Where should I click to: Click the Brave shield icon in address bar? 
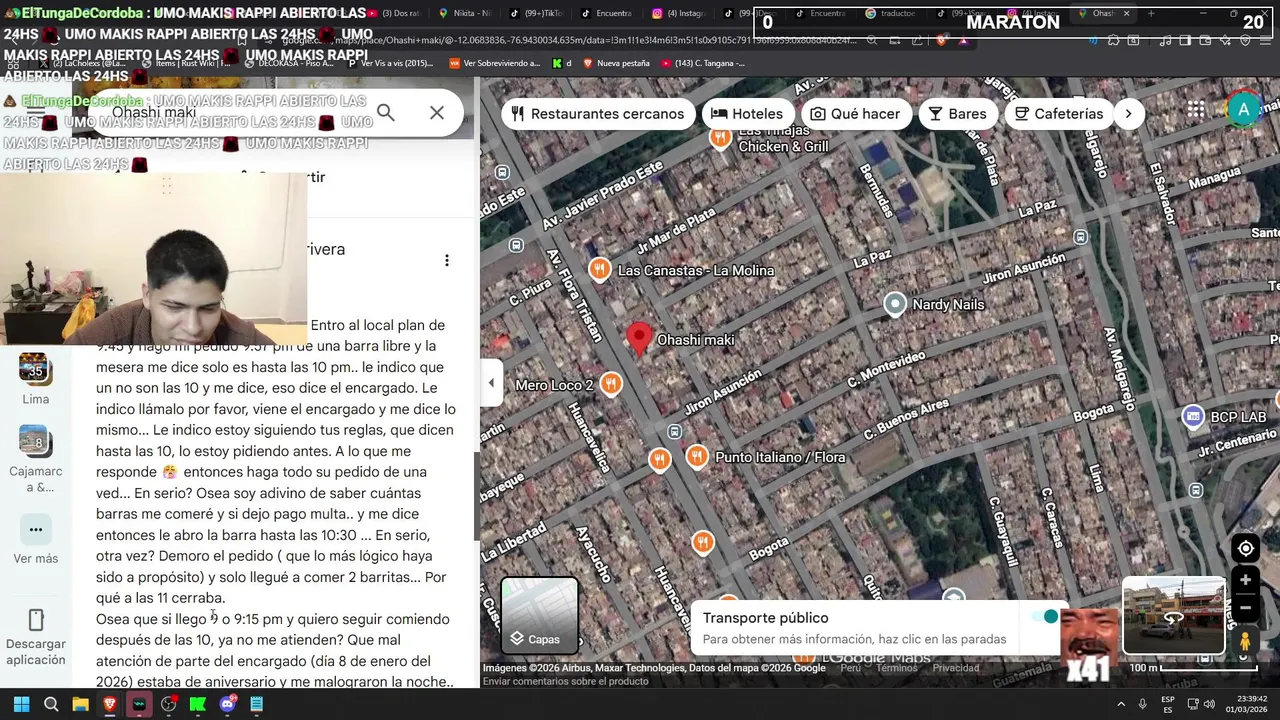tap(941, 41)
